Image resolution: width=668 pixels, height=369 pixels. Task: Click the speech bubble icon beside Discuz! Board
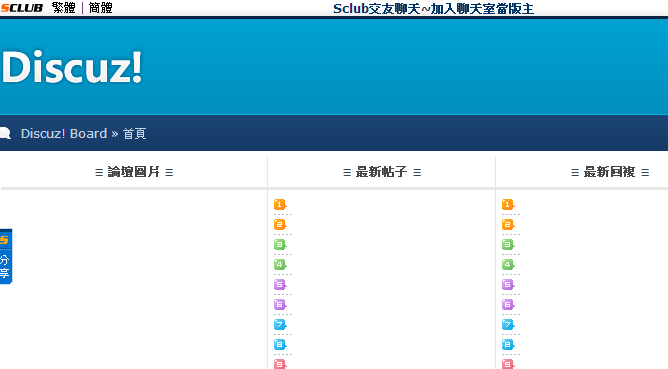point(5,133)
